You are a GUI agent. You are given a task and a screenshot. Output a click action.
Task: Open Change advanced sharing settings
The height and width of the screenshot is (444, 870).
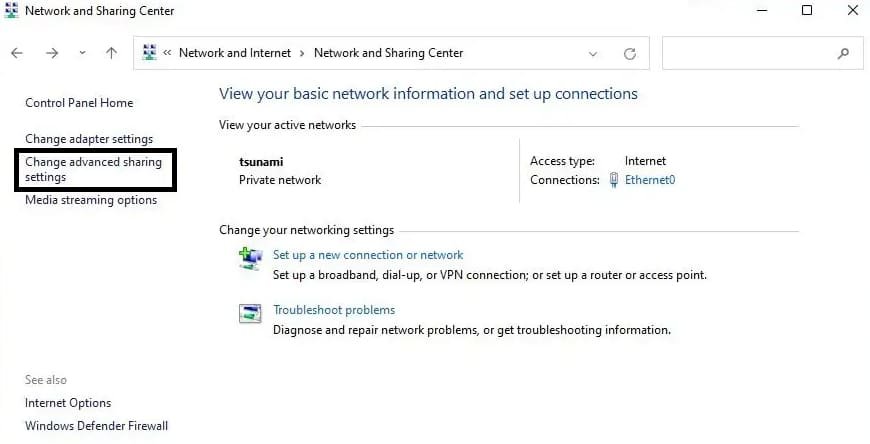(93, 169)
